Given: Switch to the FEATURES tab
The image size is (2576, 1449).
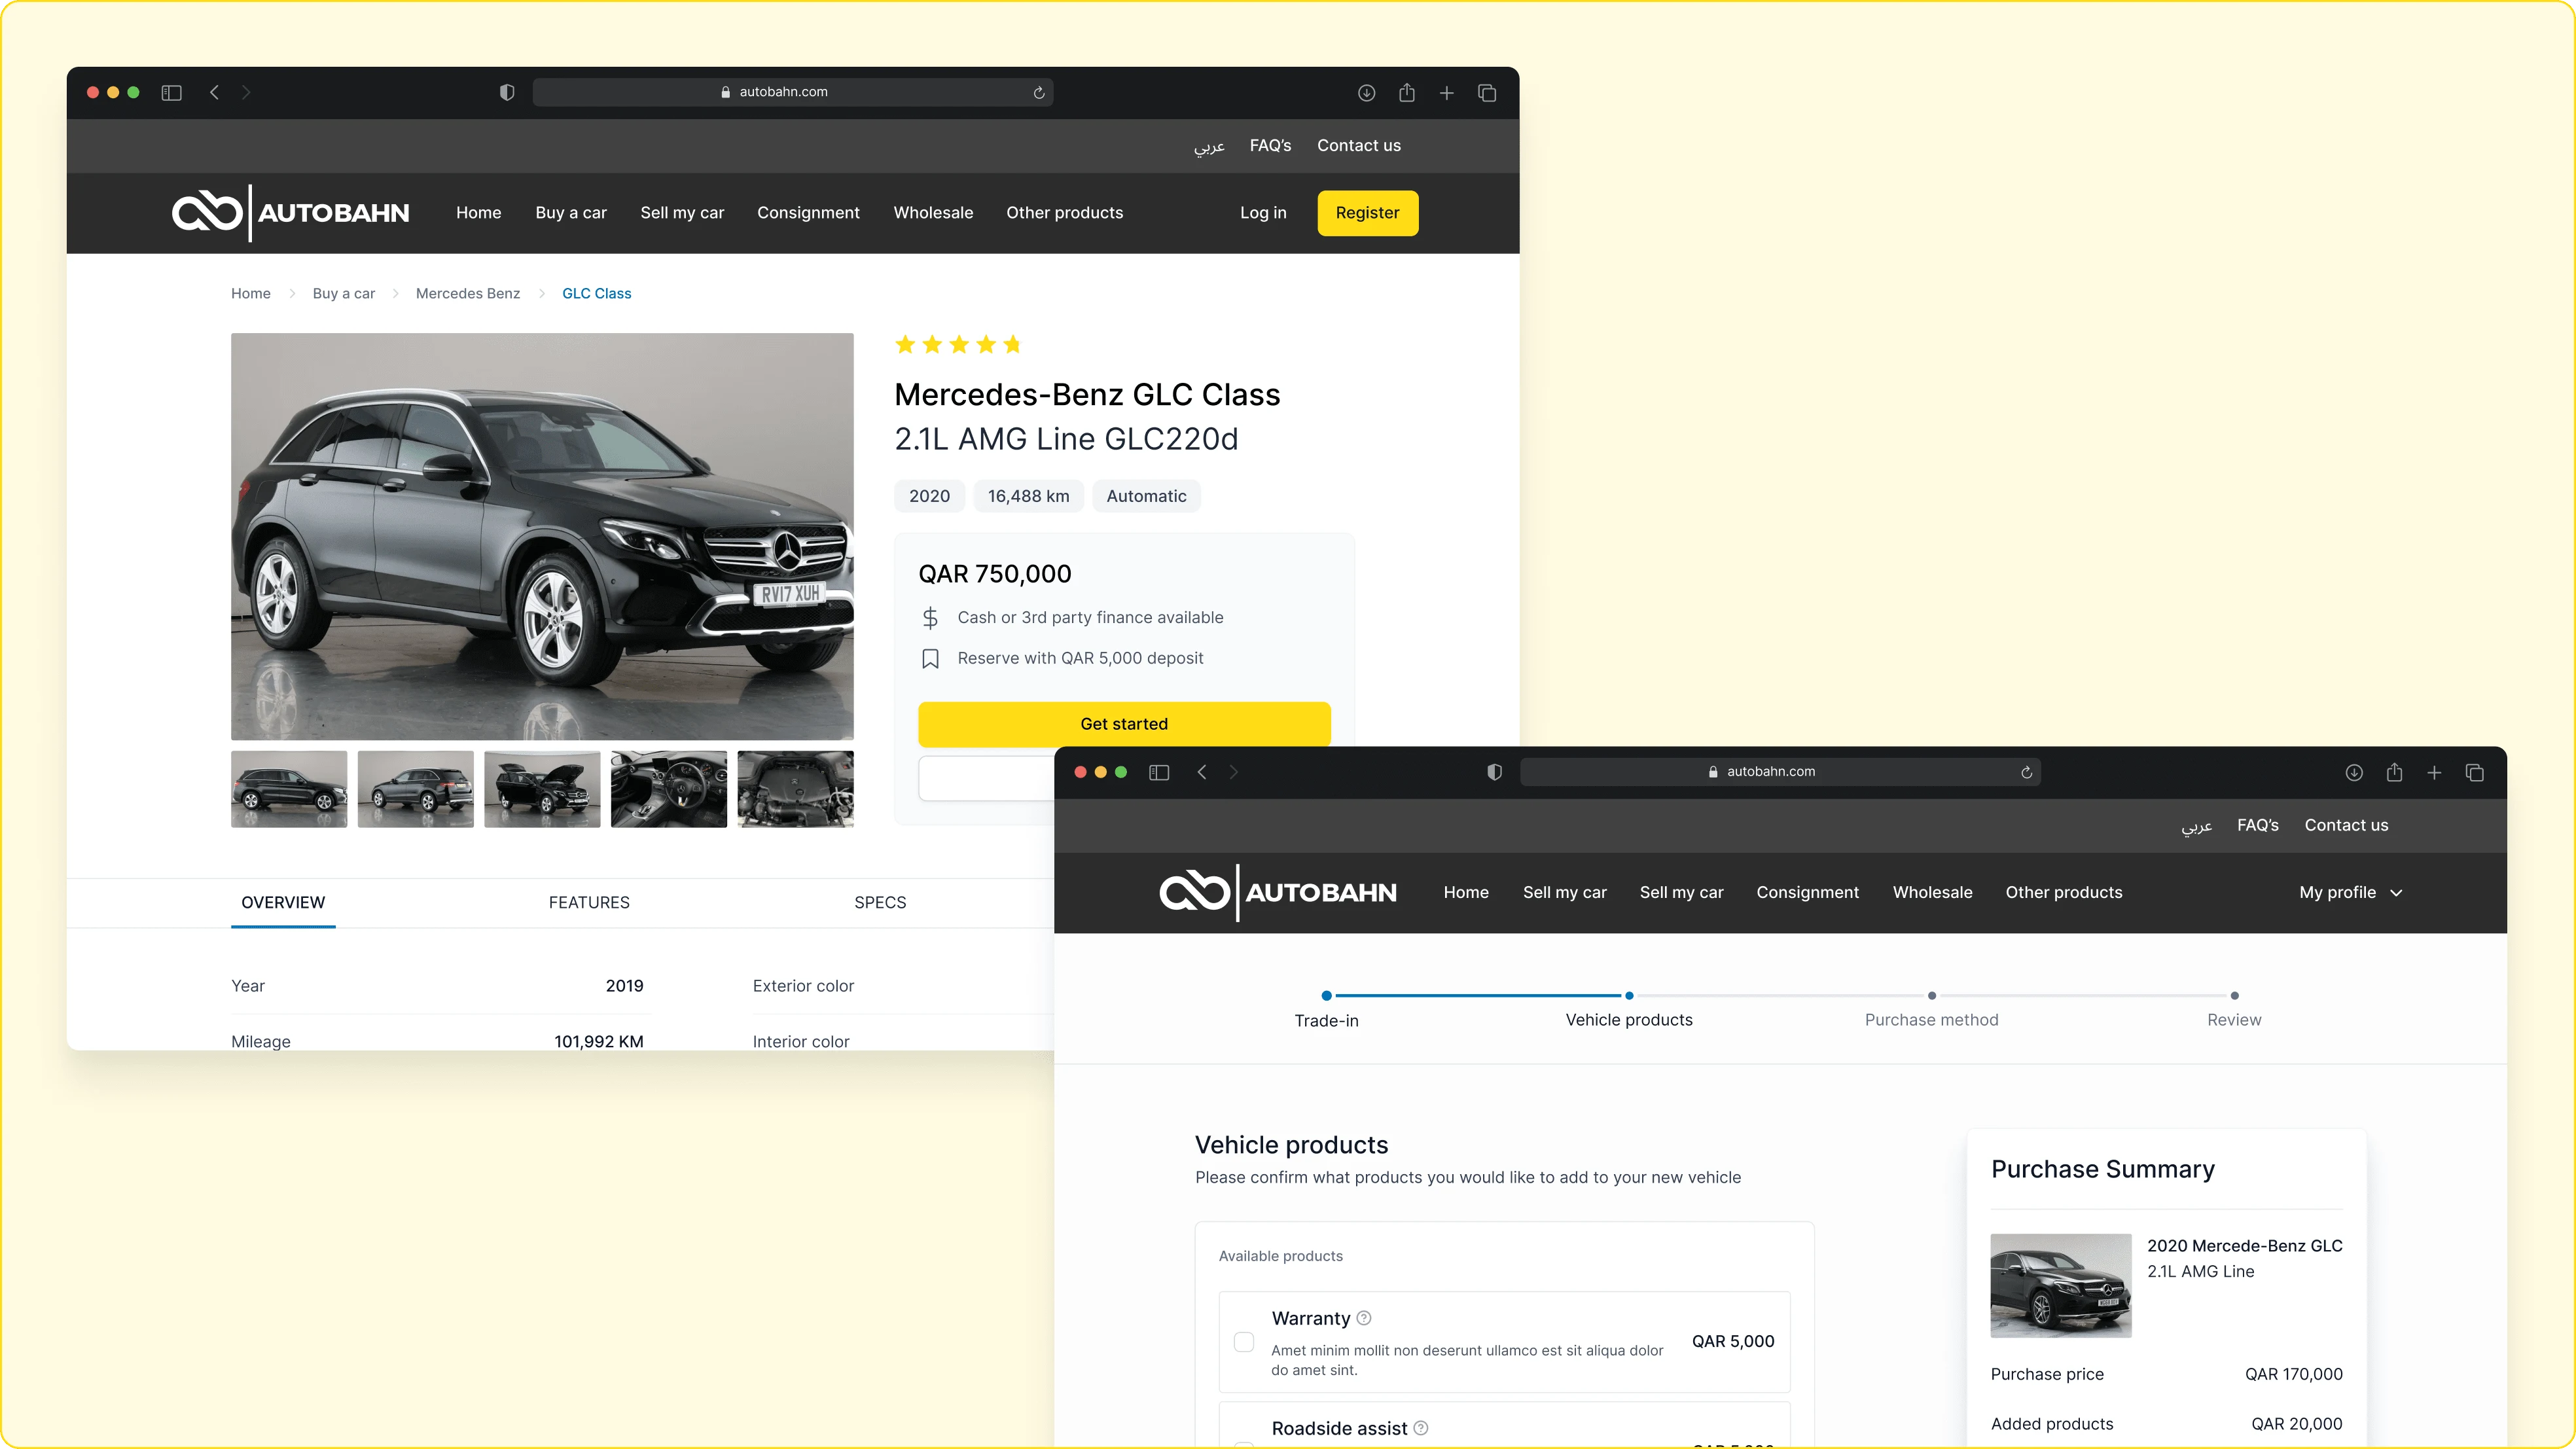Looking at the screenshot, I should 589,902.
